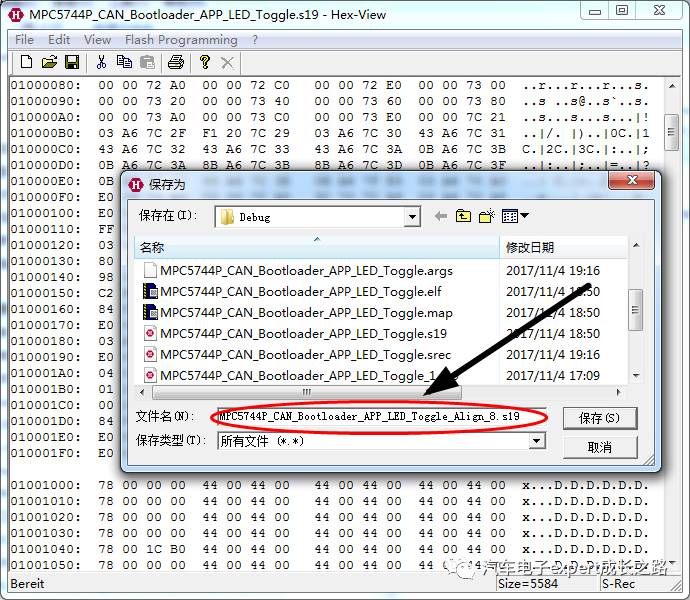
Task: Click address 01001040 row label
Action: coord(46,549)
